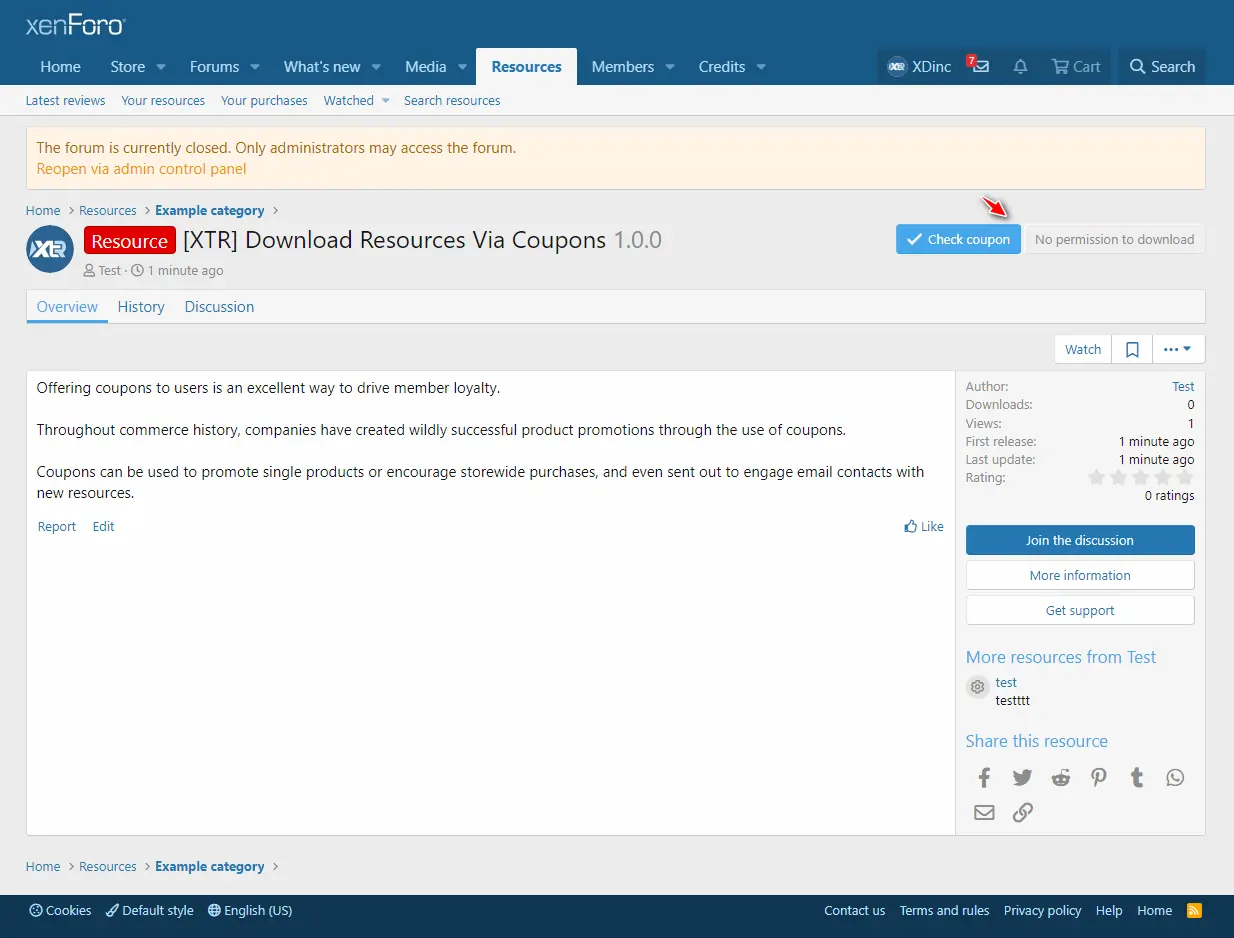The image size is (1234, 938).
Task: Open the Help footer link
Action: [1109, 910]
